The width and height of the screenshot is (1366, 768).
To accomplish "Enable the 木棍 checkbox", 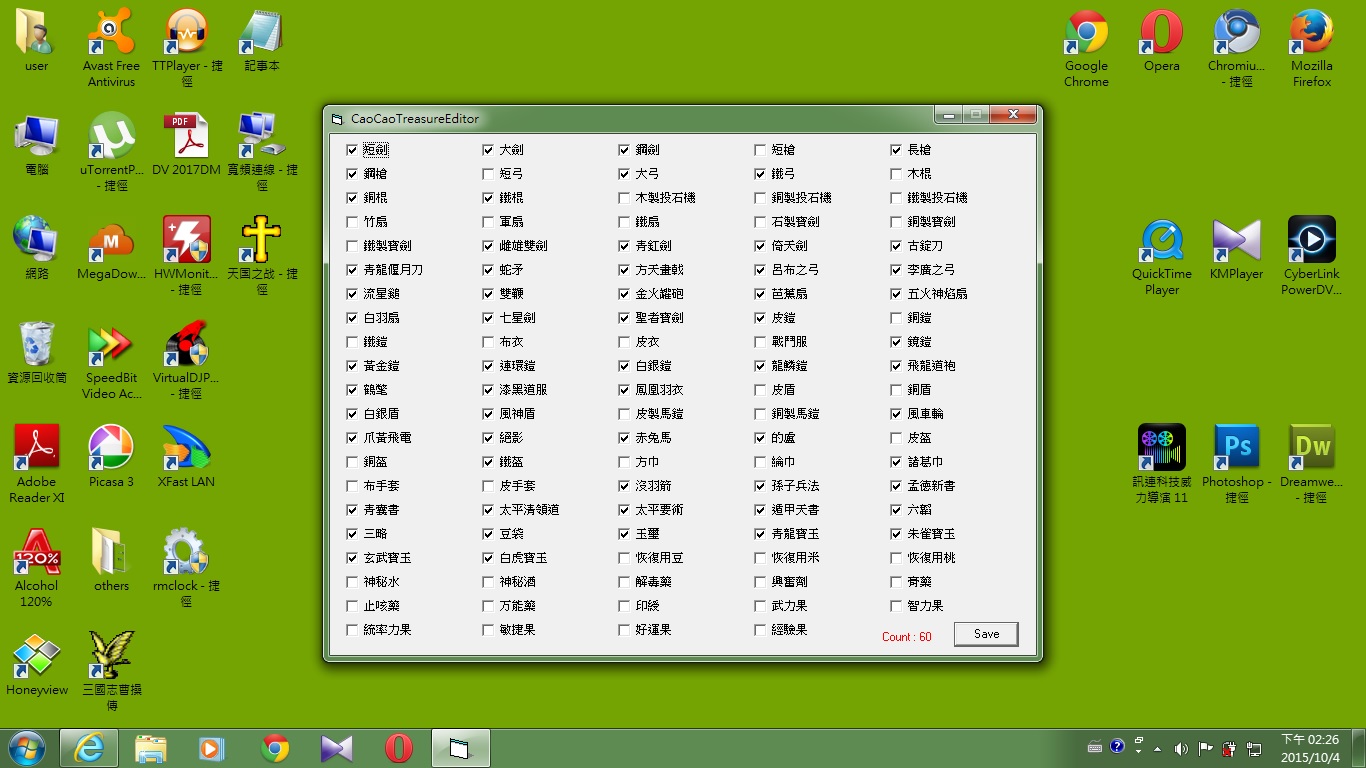I will coord(897,174).
